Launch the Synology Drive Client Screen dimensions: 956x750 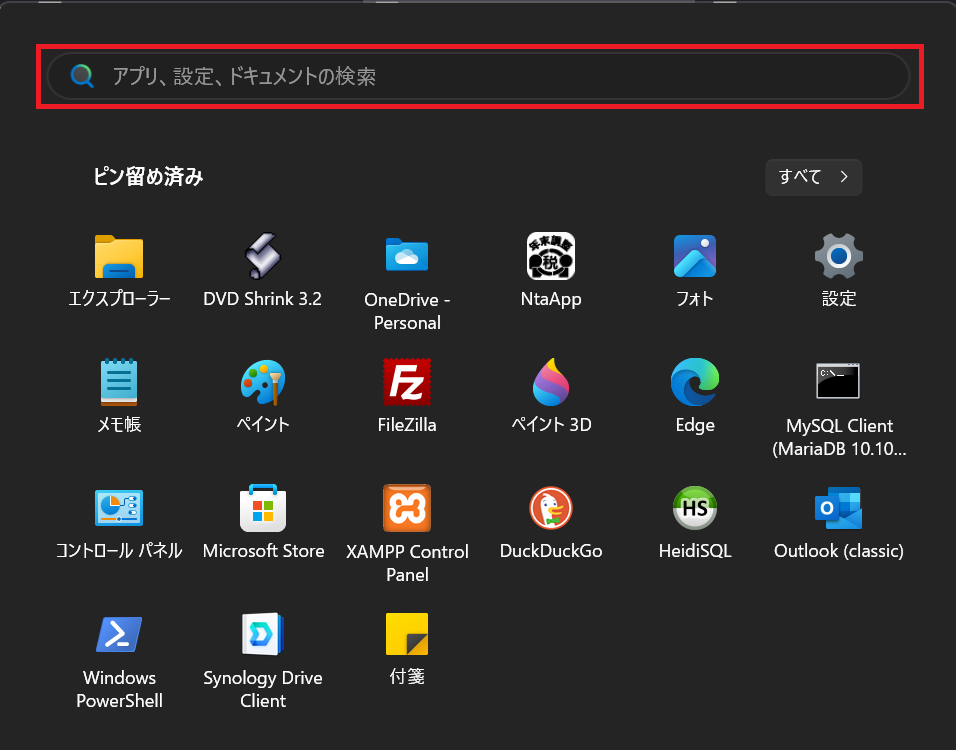pos(263,634)
